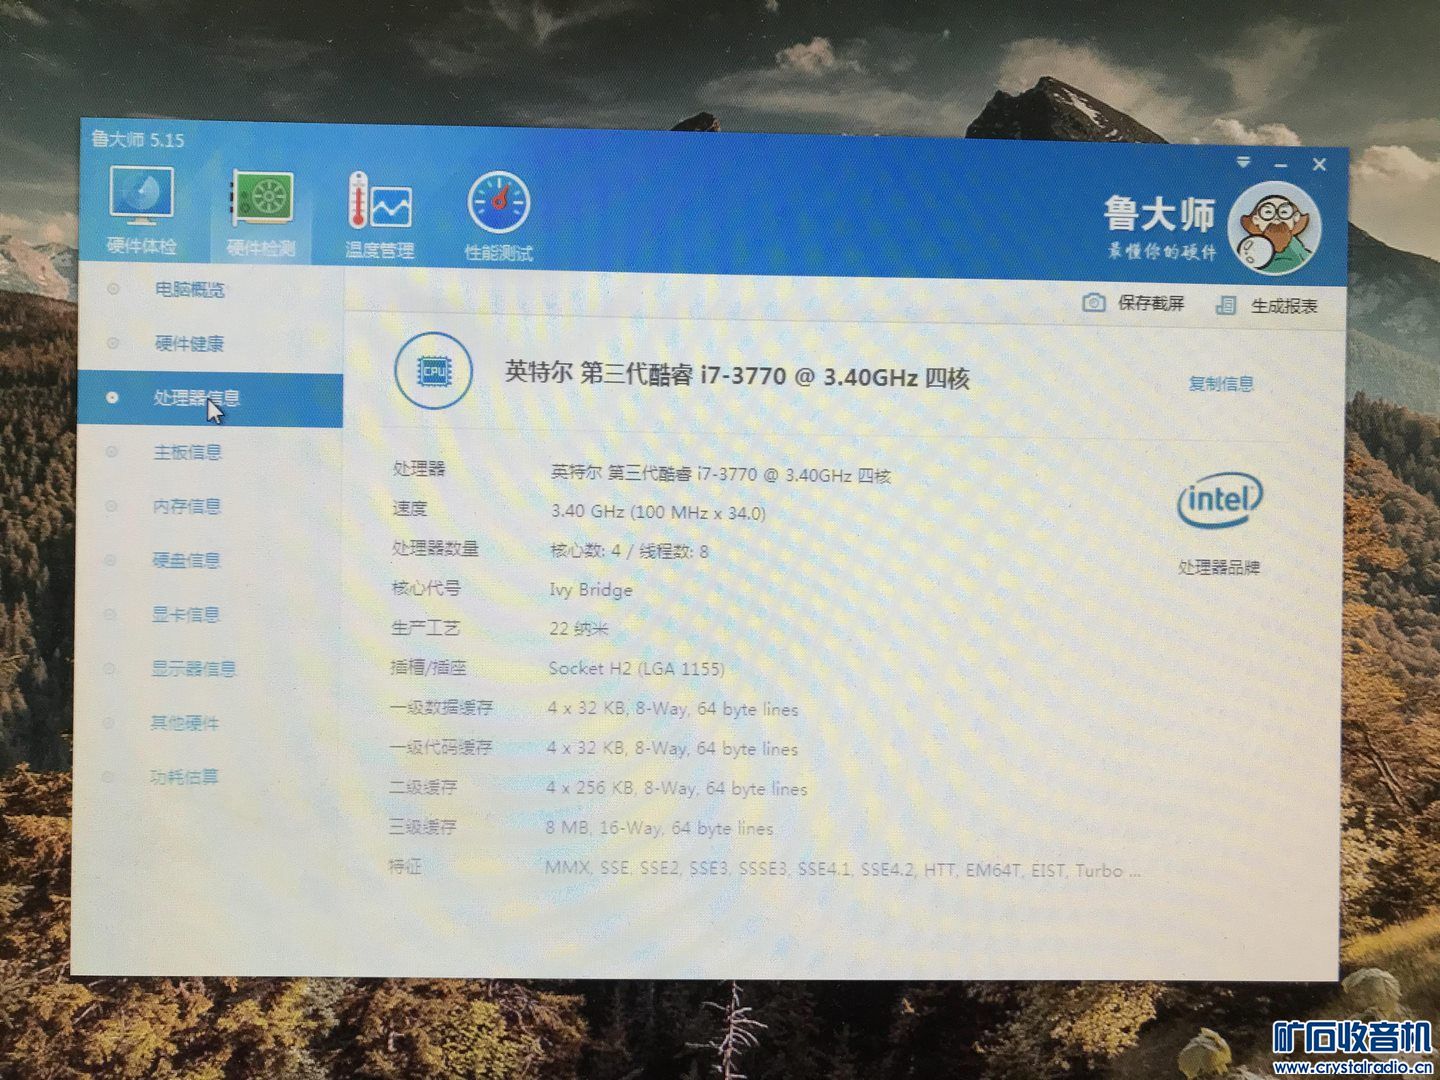Screen dimensions: 1440x1080
Task: Click the value 核心数: 4 / 线程数: 8
Action: click(629, 551)
